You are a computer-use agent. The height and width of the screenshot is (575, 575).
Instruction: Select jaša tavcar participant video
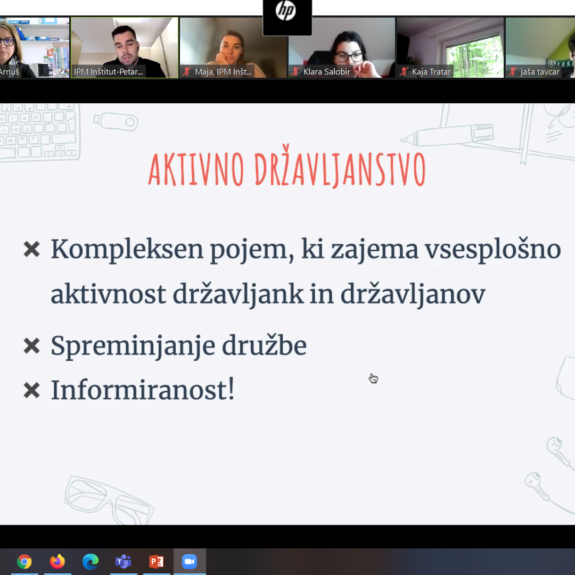(541, 48)
